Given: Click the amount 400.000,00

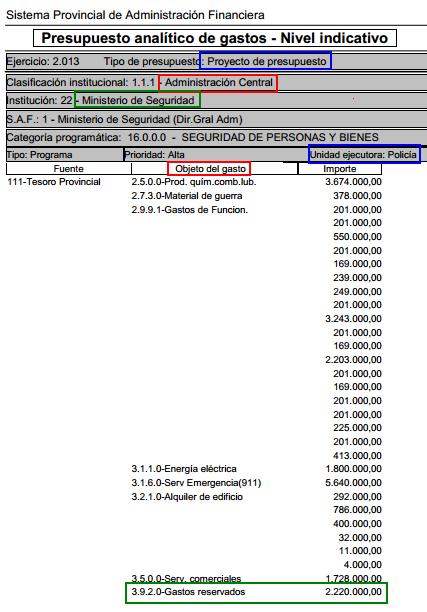Looking at the screenshot, I should 357,523.
